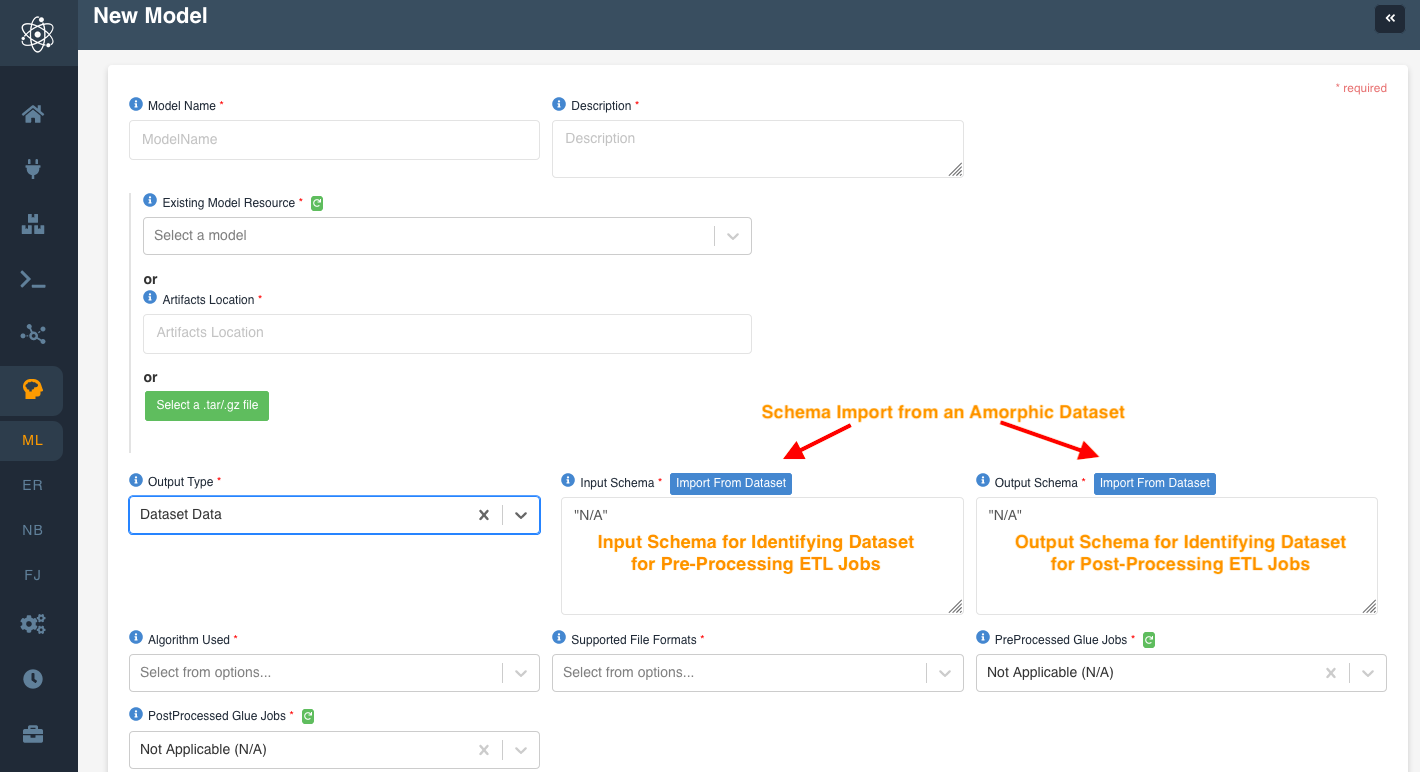Focus the Description text area

(x=757, y=149)
